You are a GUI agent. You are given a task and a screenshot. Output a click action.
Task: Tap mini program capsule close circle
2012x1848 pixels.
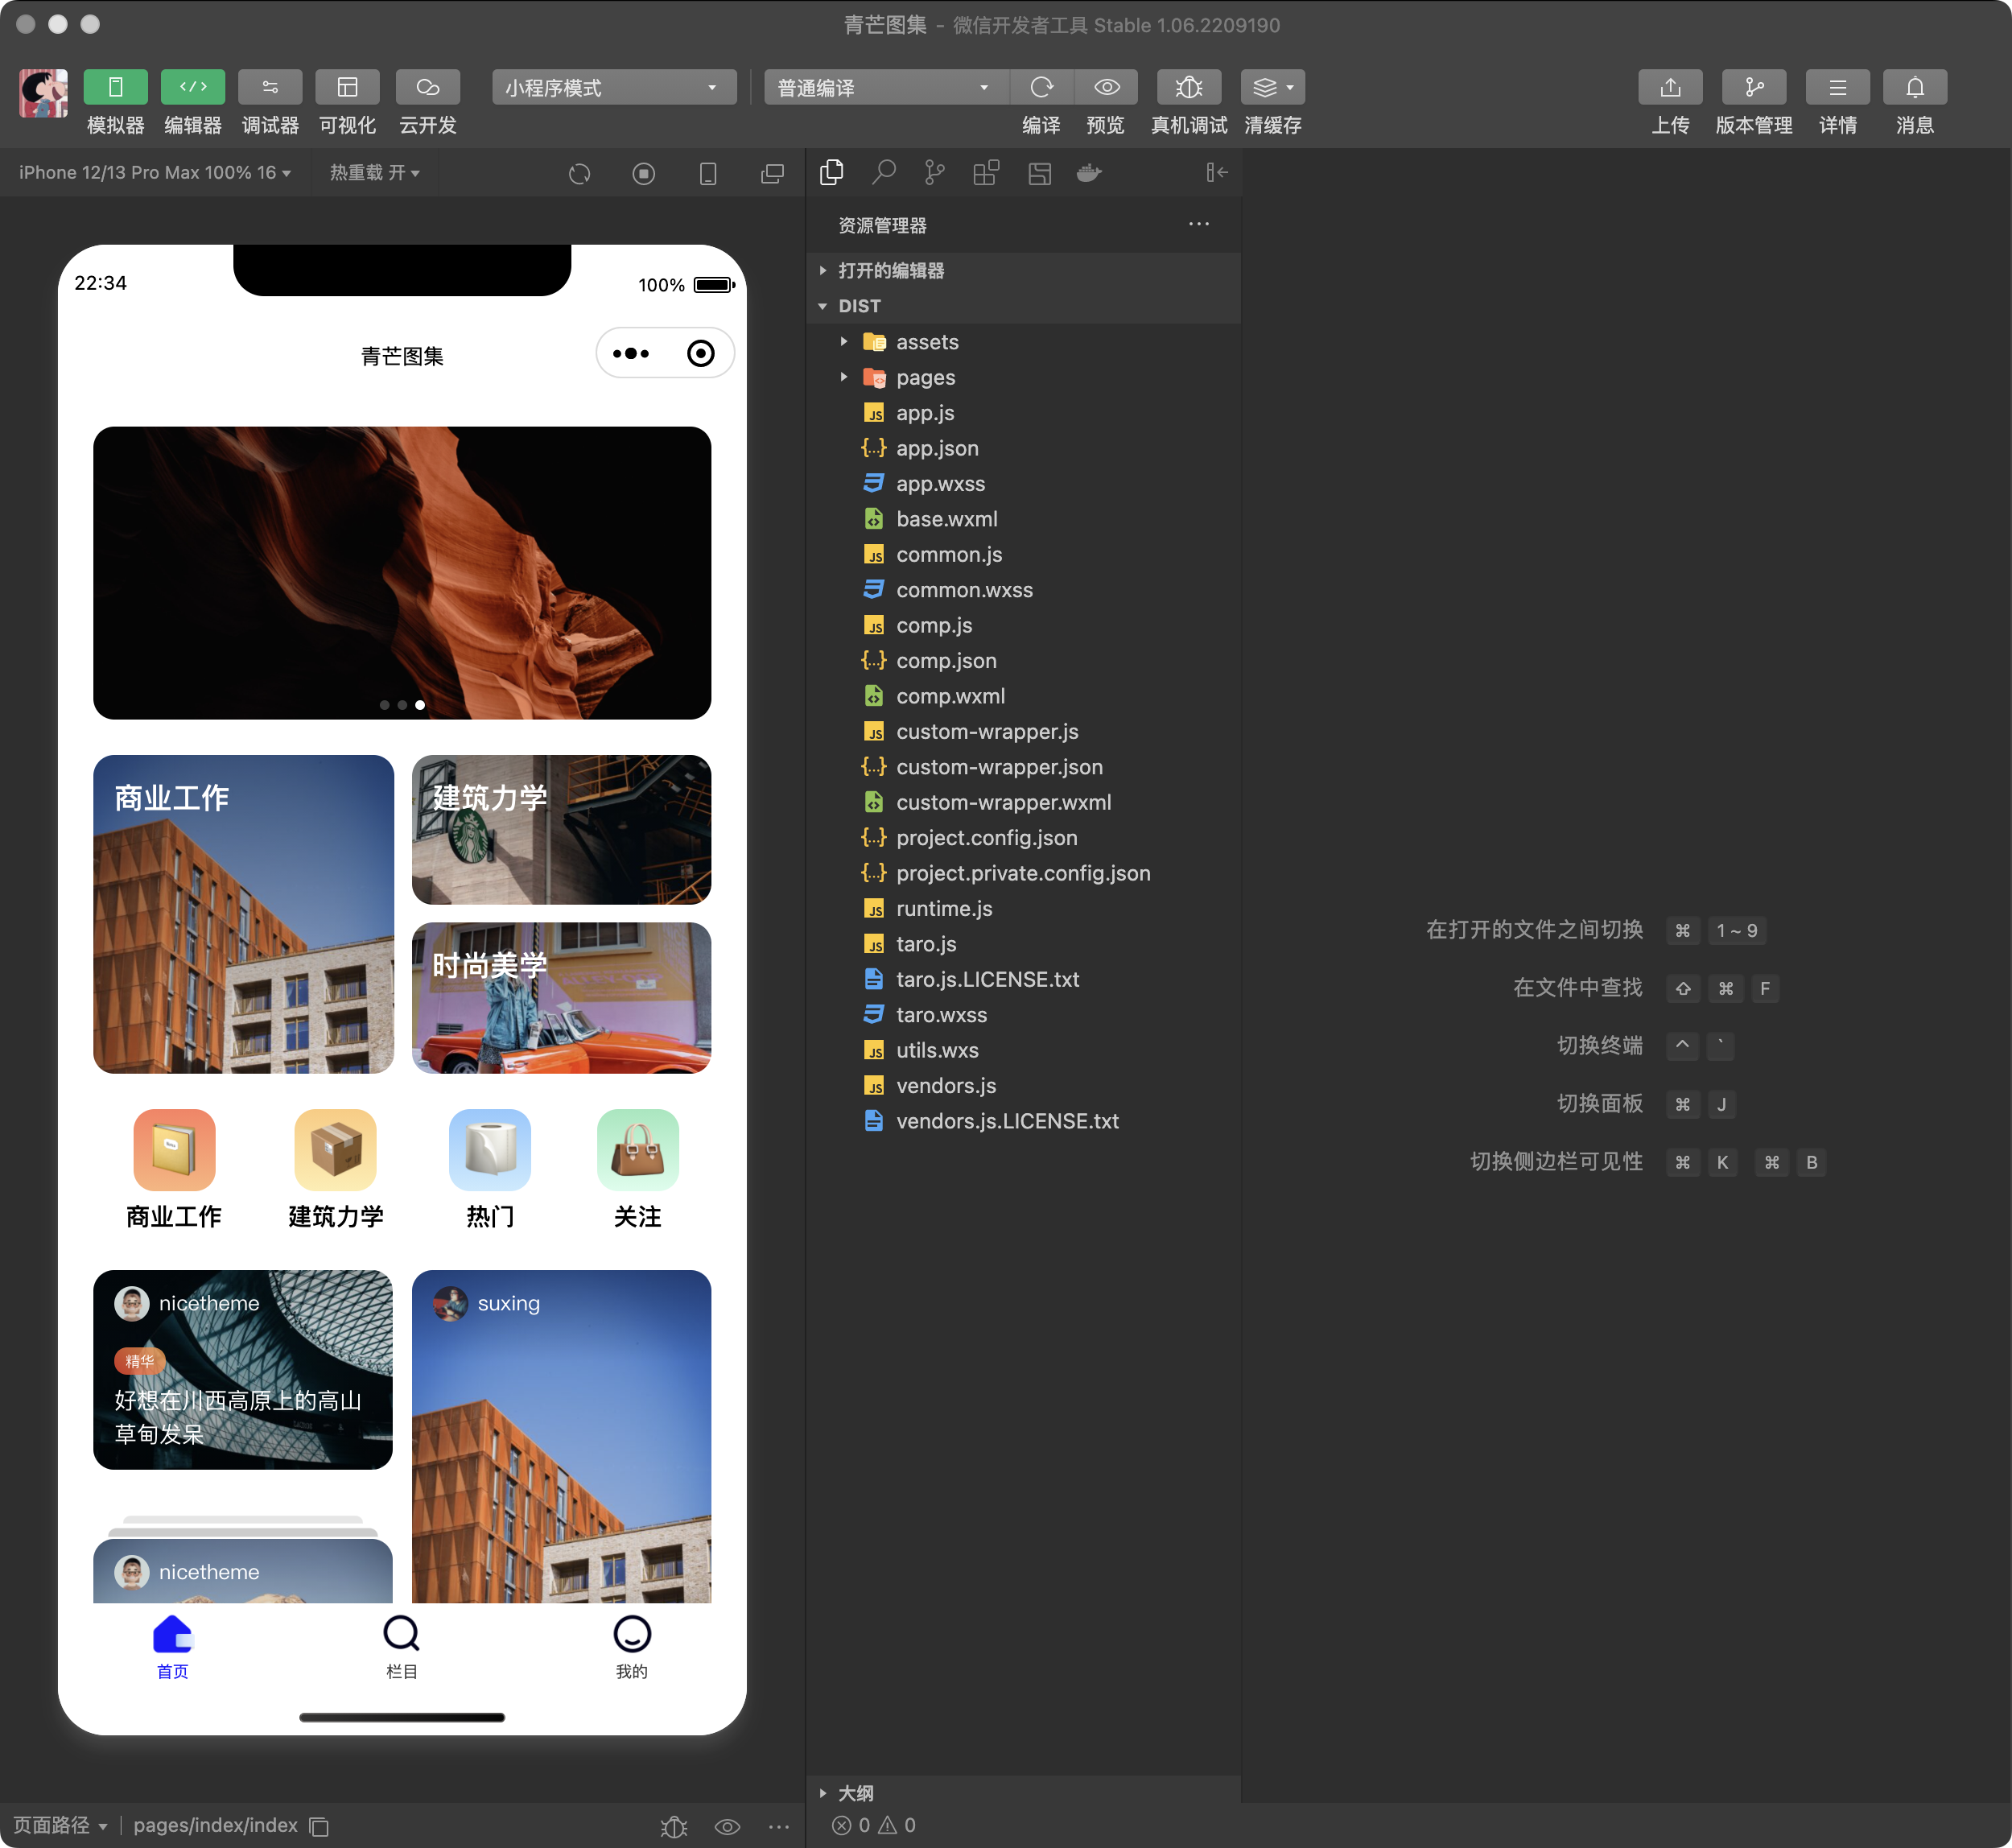coord(701,353)
